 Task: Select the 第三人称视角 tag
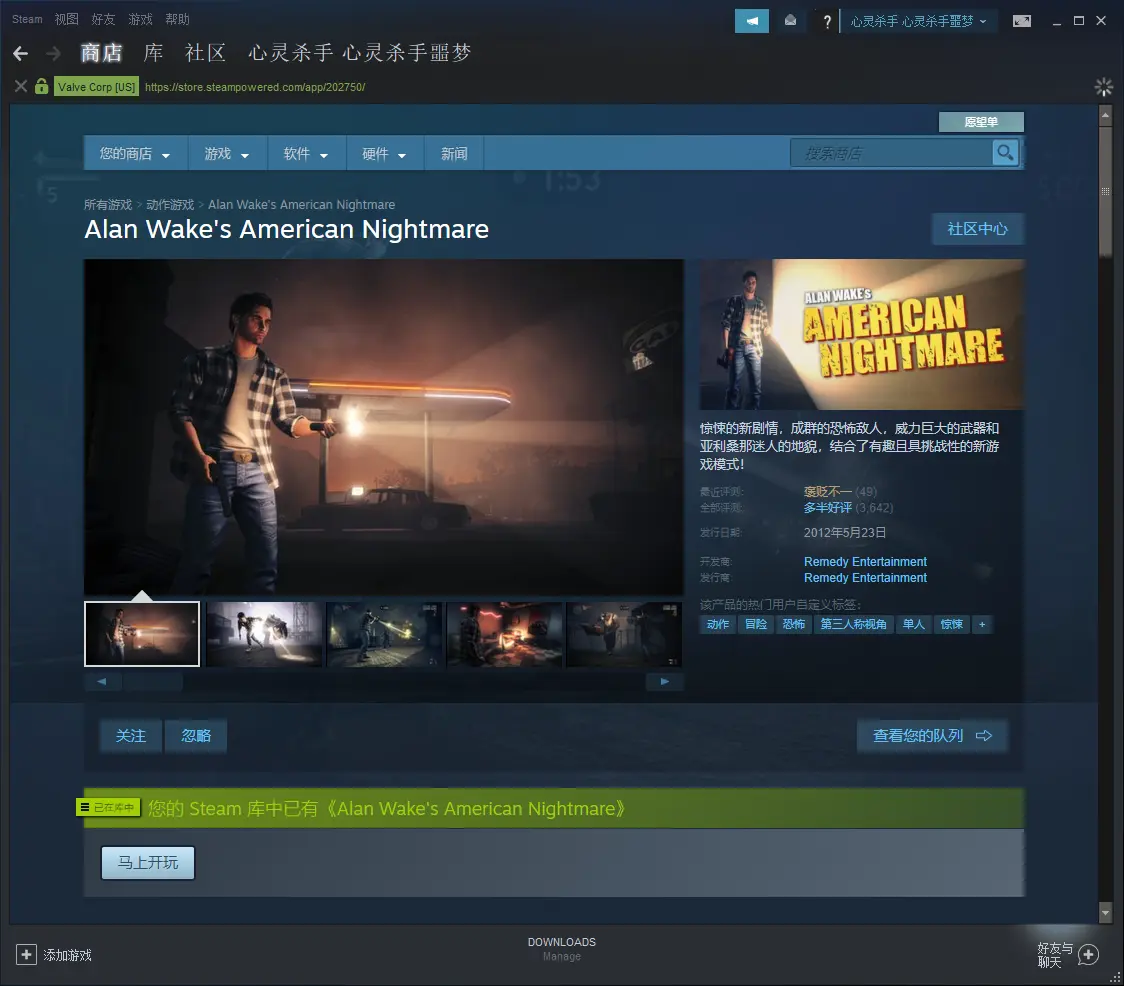[x=853, y=625]
